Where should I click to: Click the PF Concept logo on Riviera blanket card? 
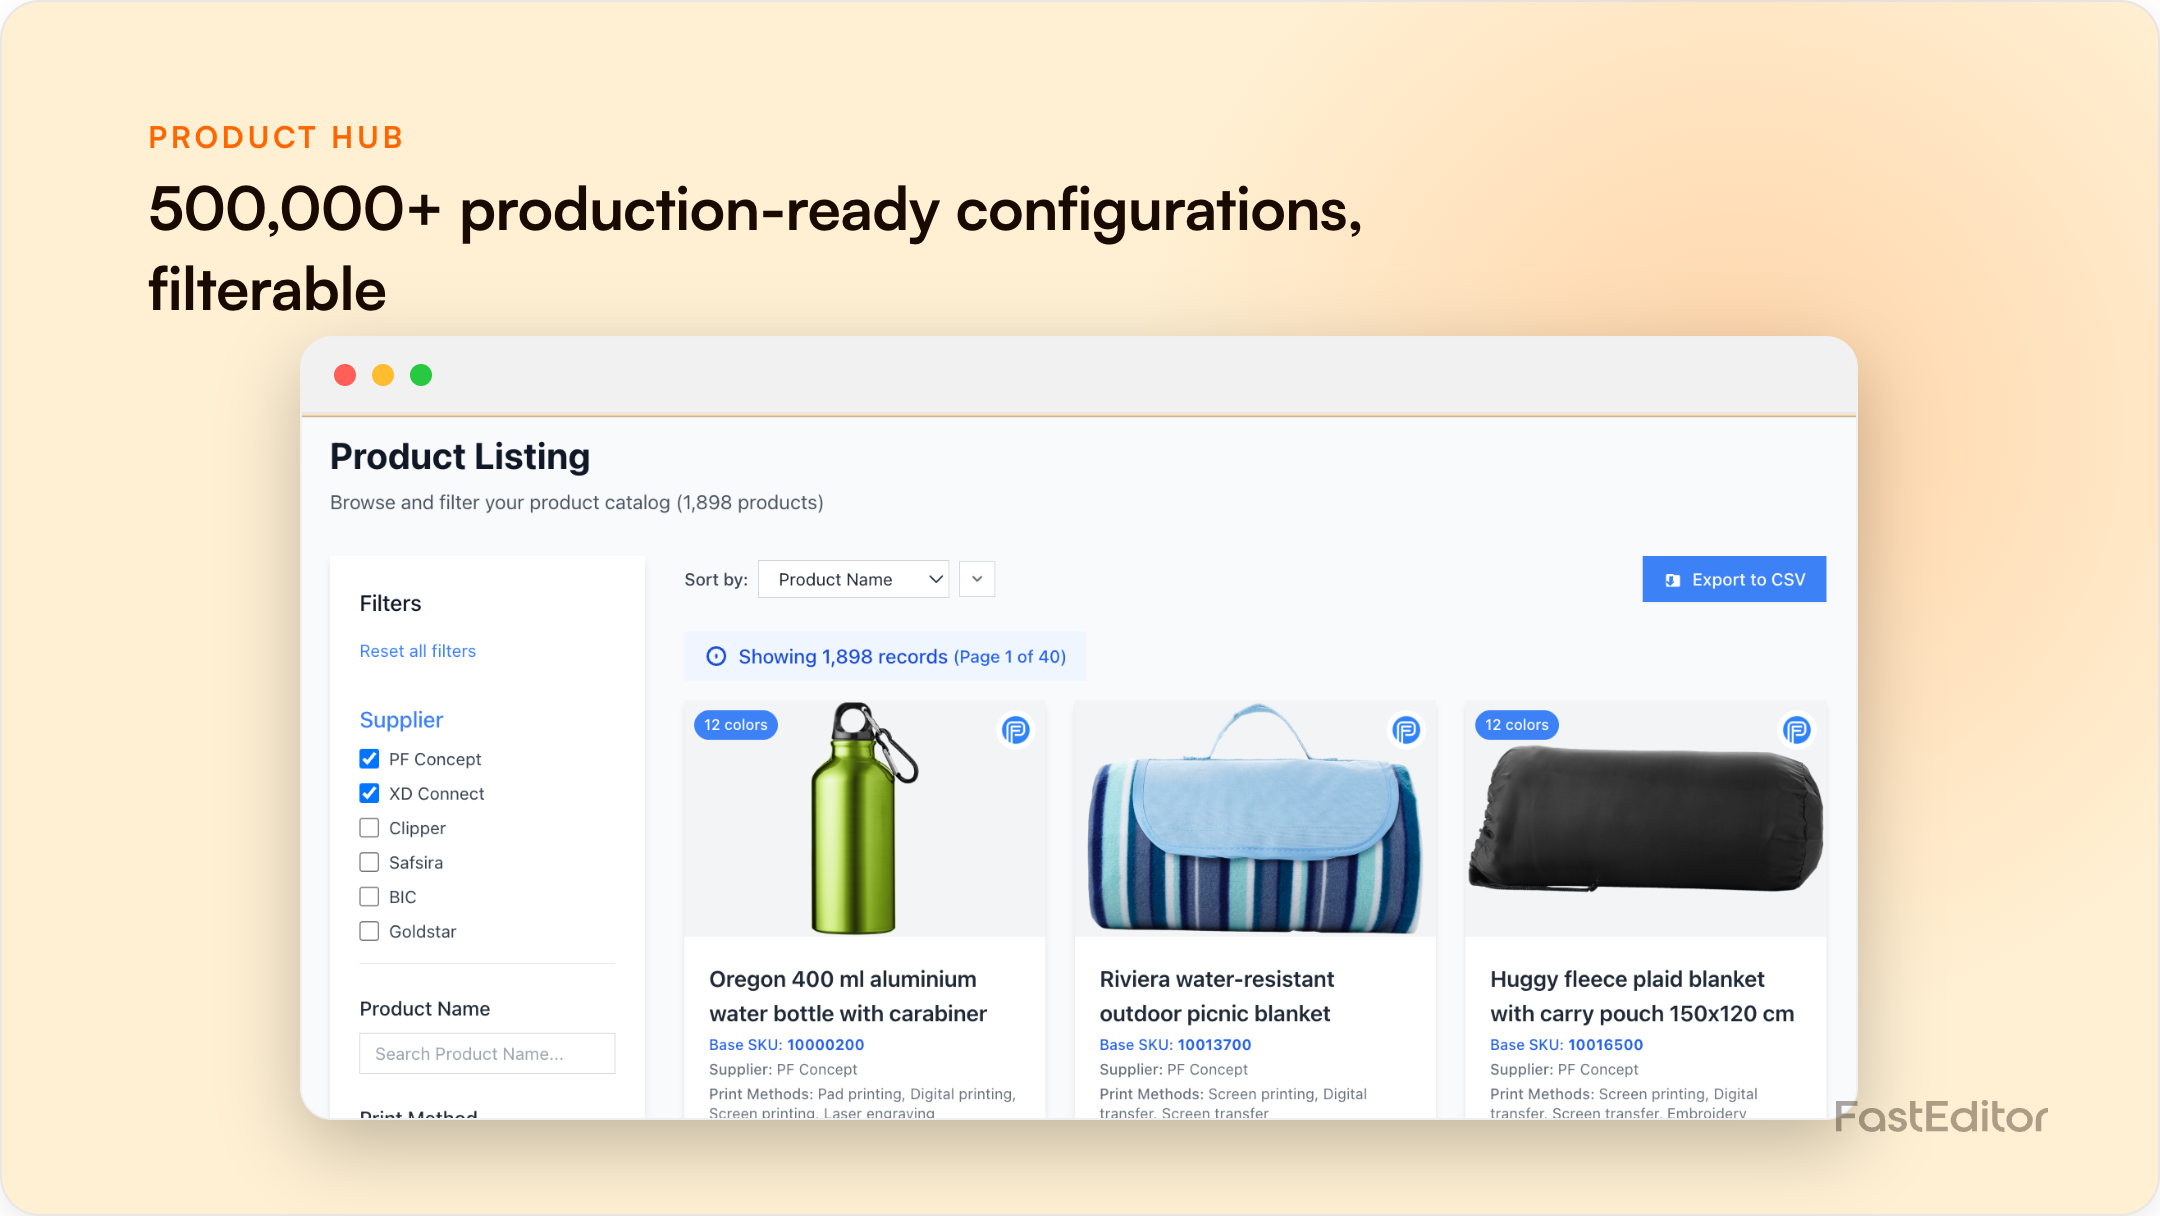(1406, 730)
